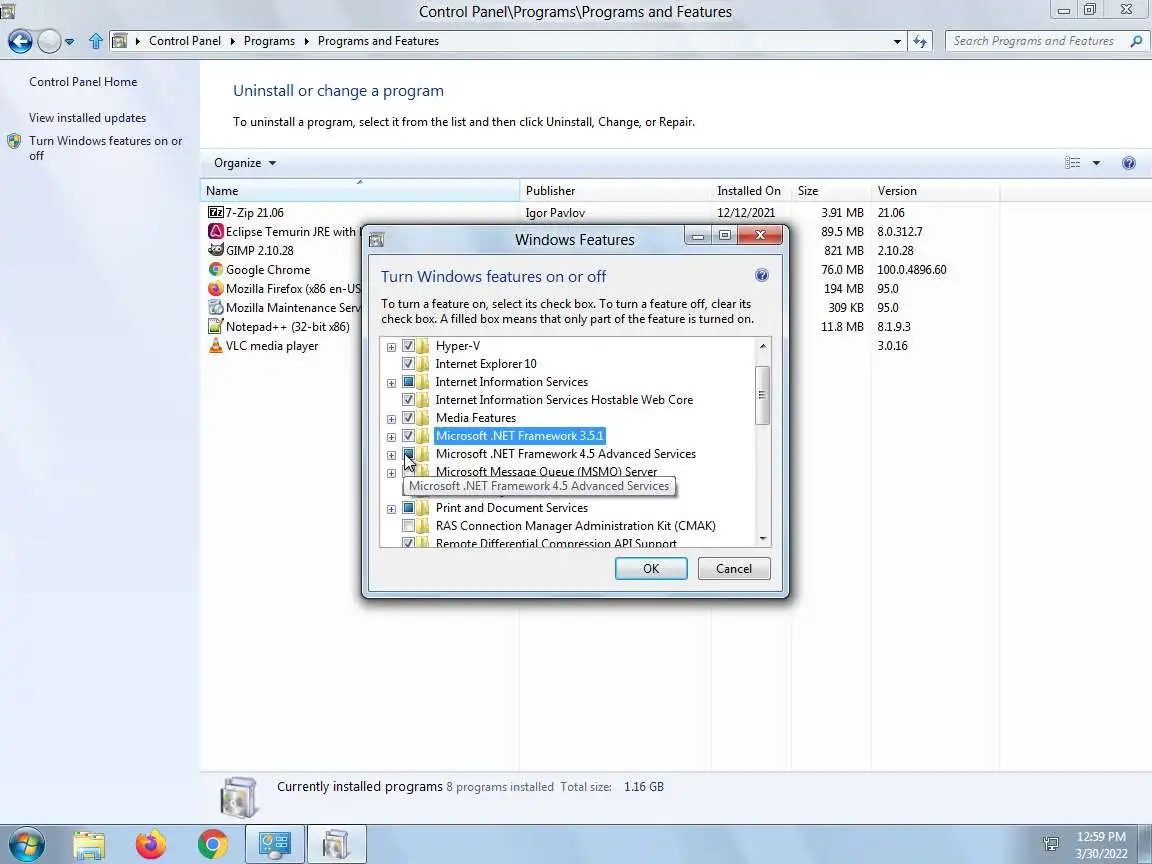This screenshot has width=1152, height=864.
Task: Click the Back navigation arrow
Action: 20,41
